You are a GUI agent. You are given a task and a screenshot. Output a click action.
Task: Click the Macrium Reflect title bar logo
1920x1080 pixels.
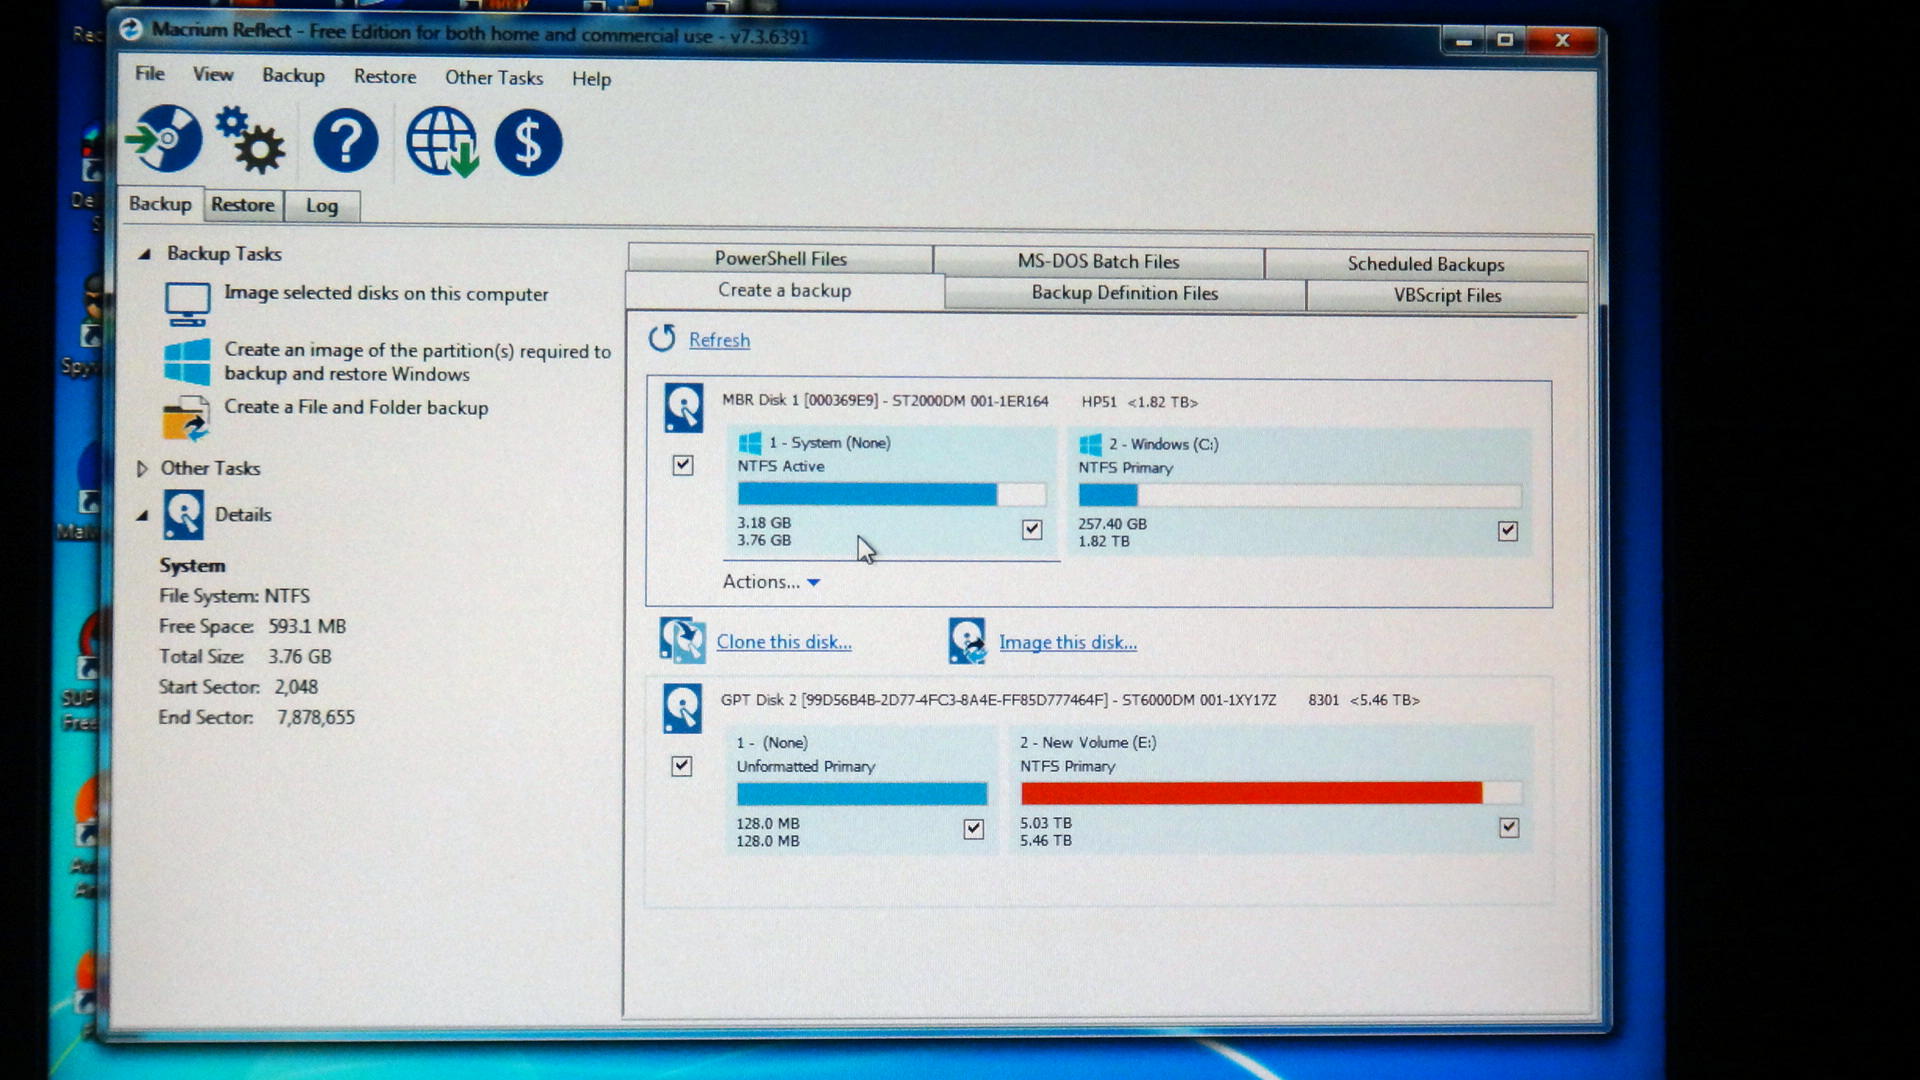(130, 30)
